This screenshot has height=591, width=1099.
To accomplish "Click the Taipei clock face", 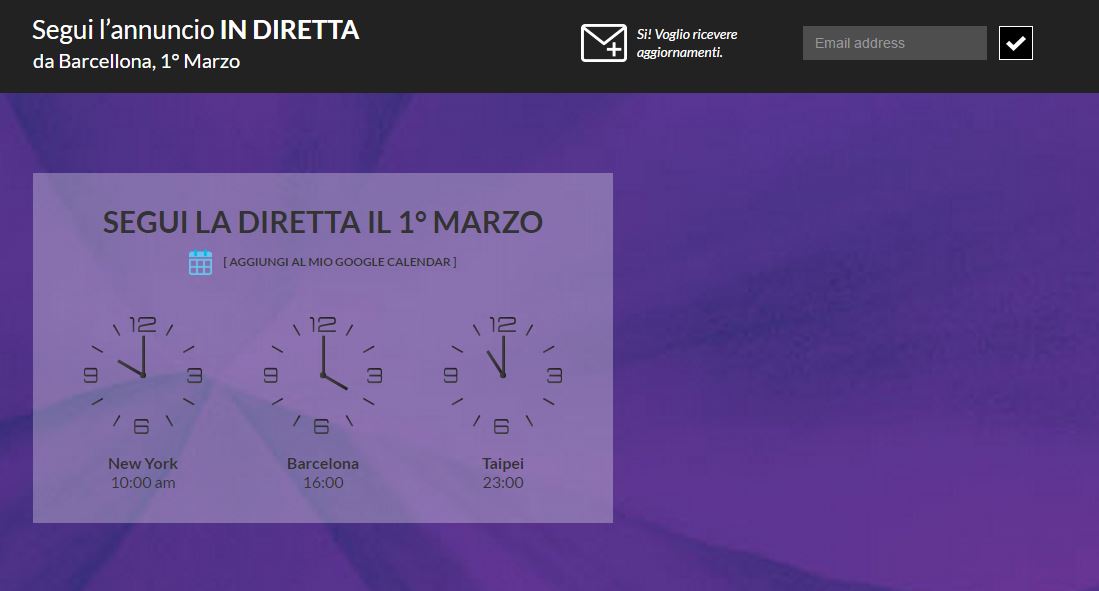I will click(502, 375).
